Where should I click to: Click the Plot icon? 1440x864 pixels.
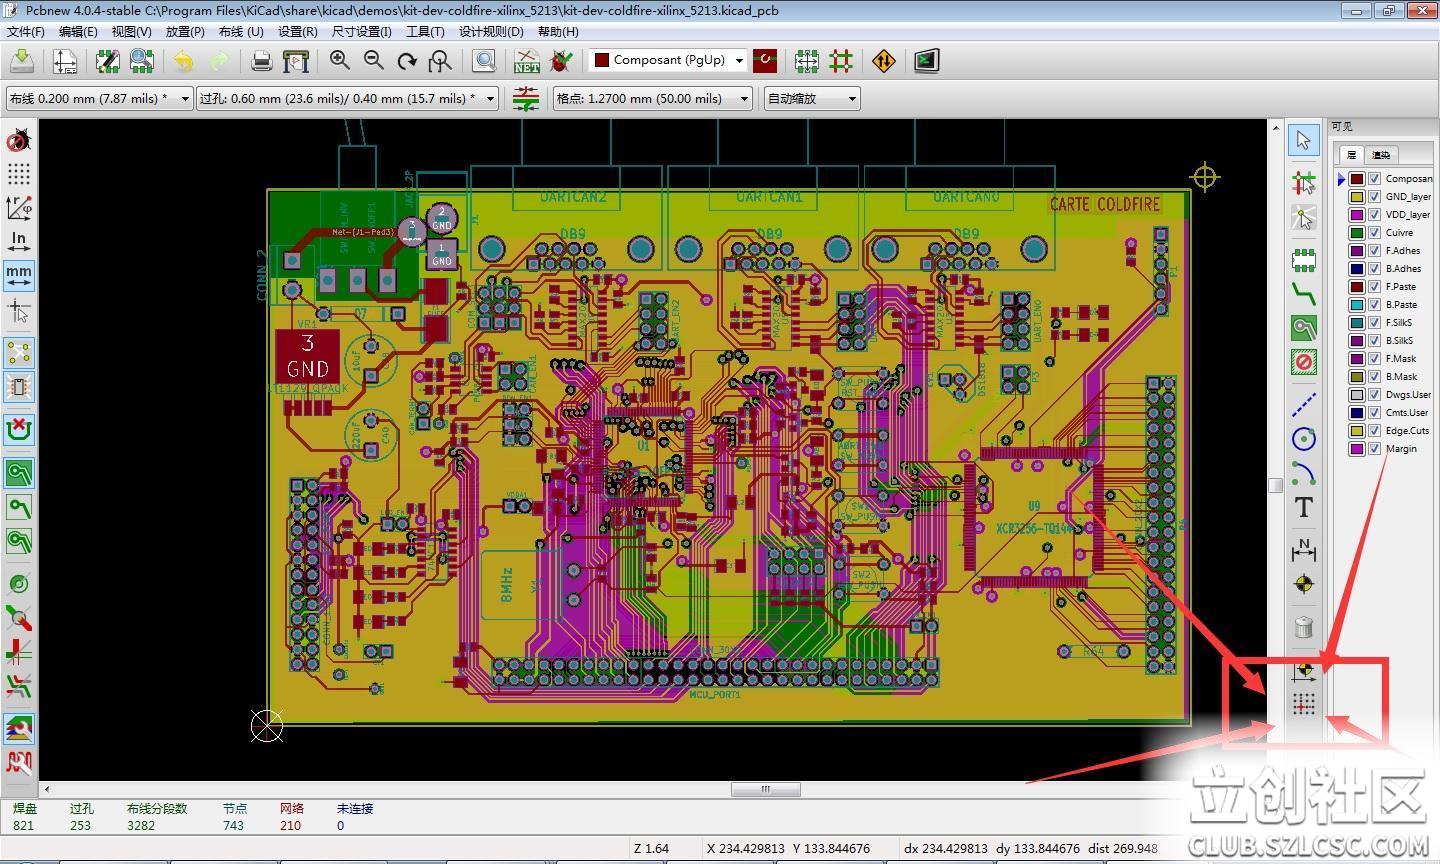pyautogui.click(x=296, y=61)
